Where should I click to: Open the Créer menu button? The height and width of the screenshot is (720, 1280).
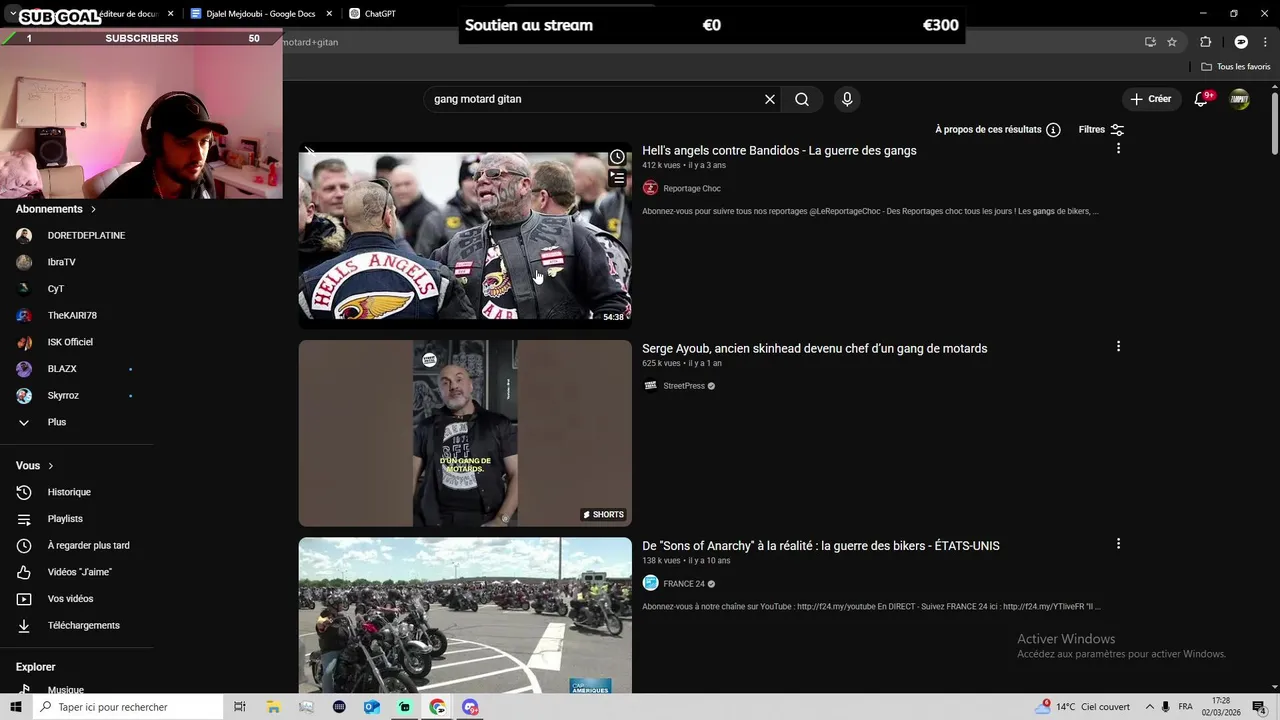pos(1150,99)
